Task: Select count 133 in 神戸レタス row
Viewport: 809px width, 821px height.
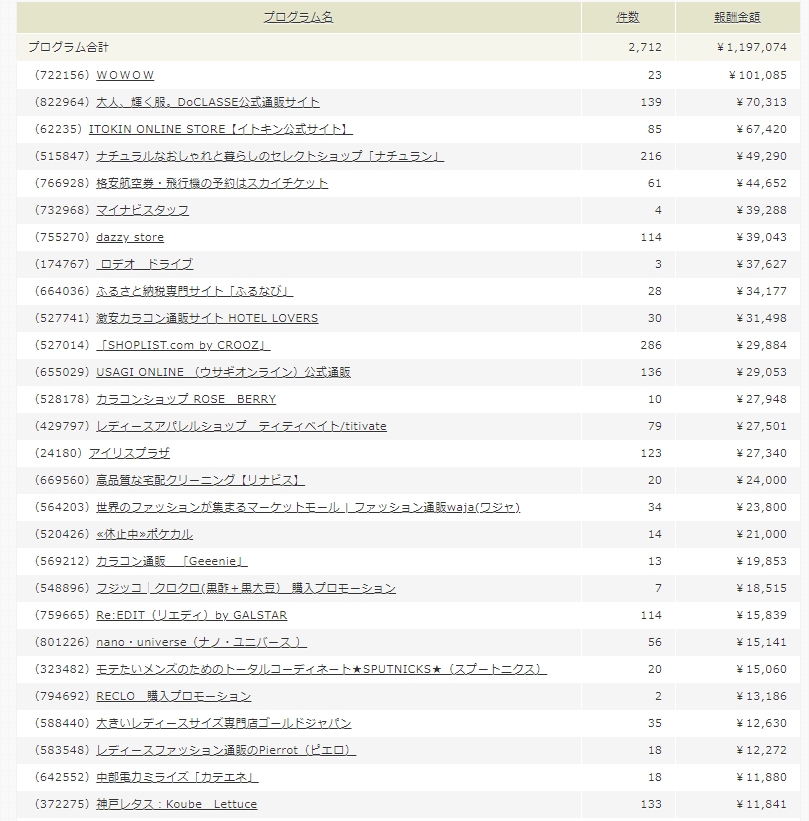Action: pyautogui.click(x=651, y=804)
